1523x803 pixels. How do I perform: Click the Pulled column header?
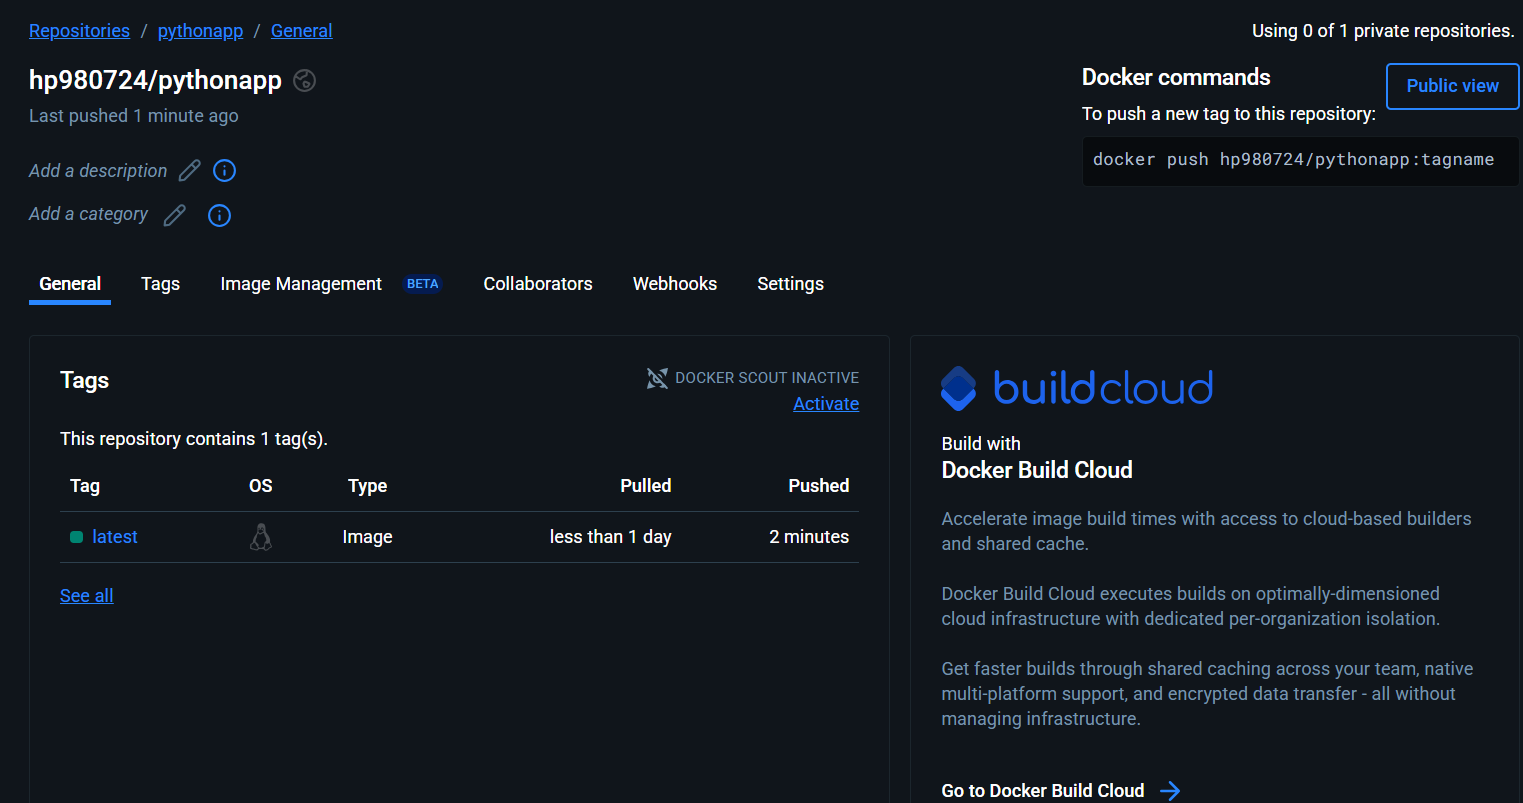click(646, 486)
